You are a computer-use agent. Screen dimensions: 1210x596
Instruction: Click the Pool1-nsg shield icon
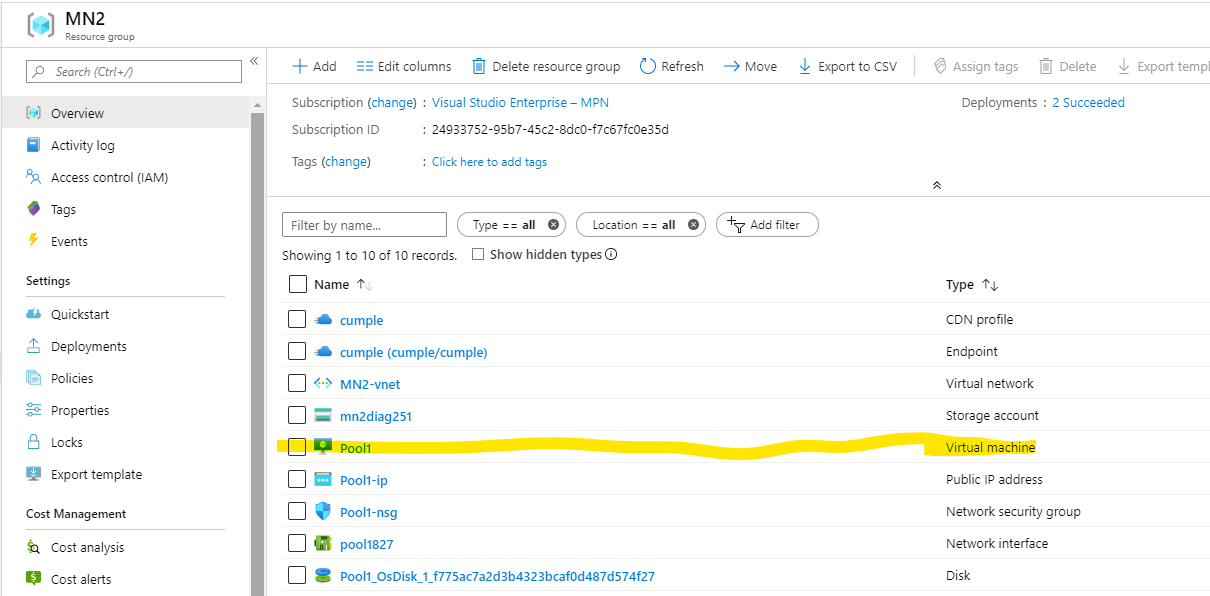click(323, 512)
